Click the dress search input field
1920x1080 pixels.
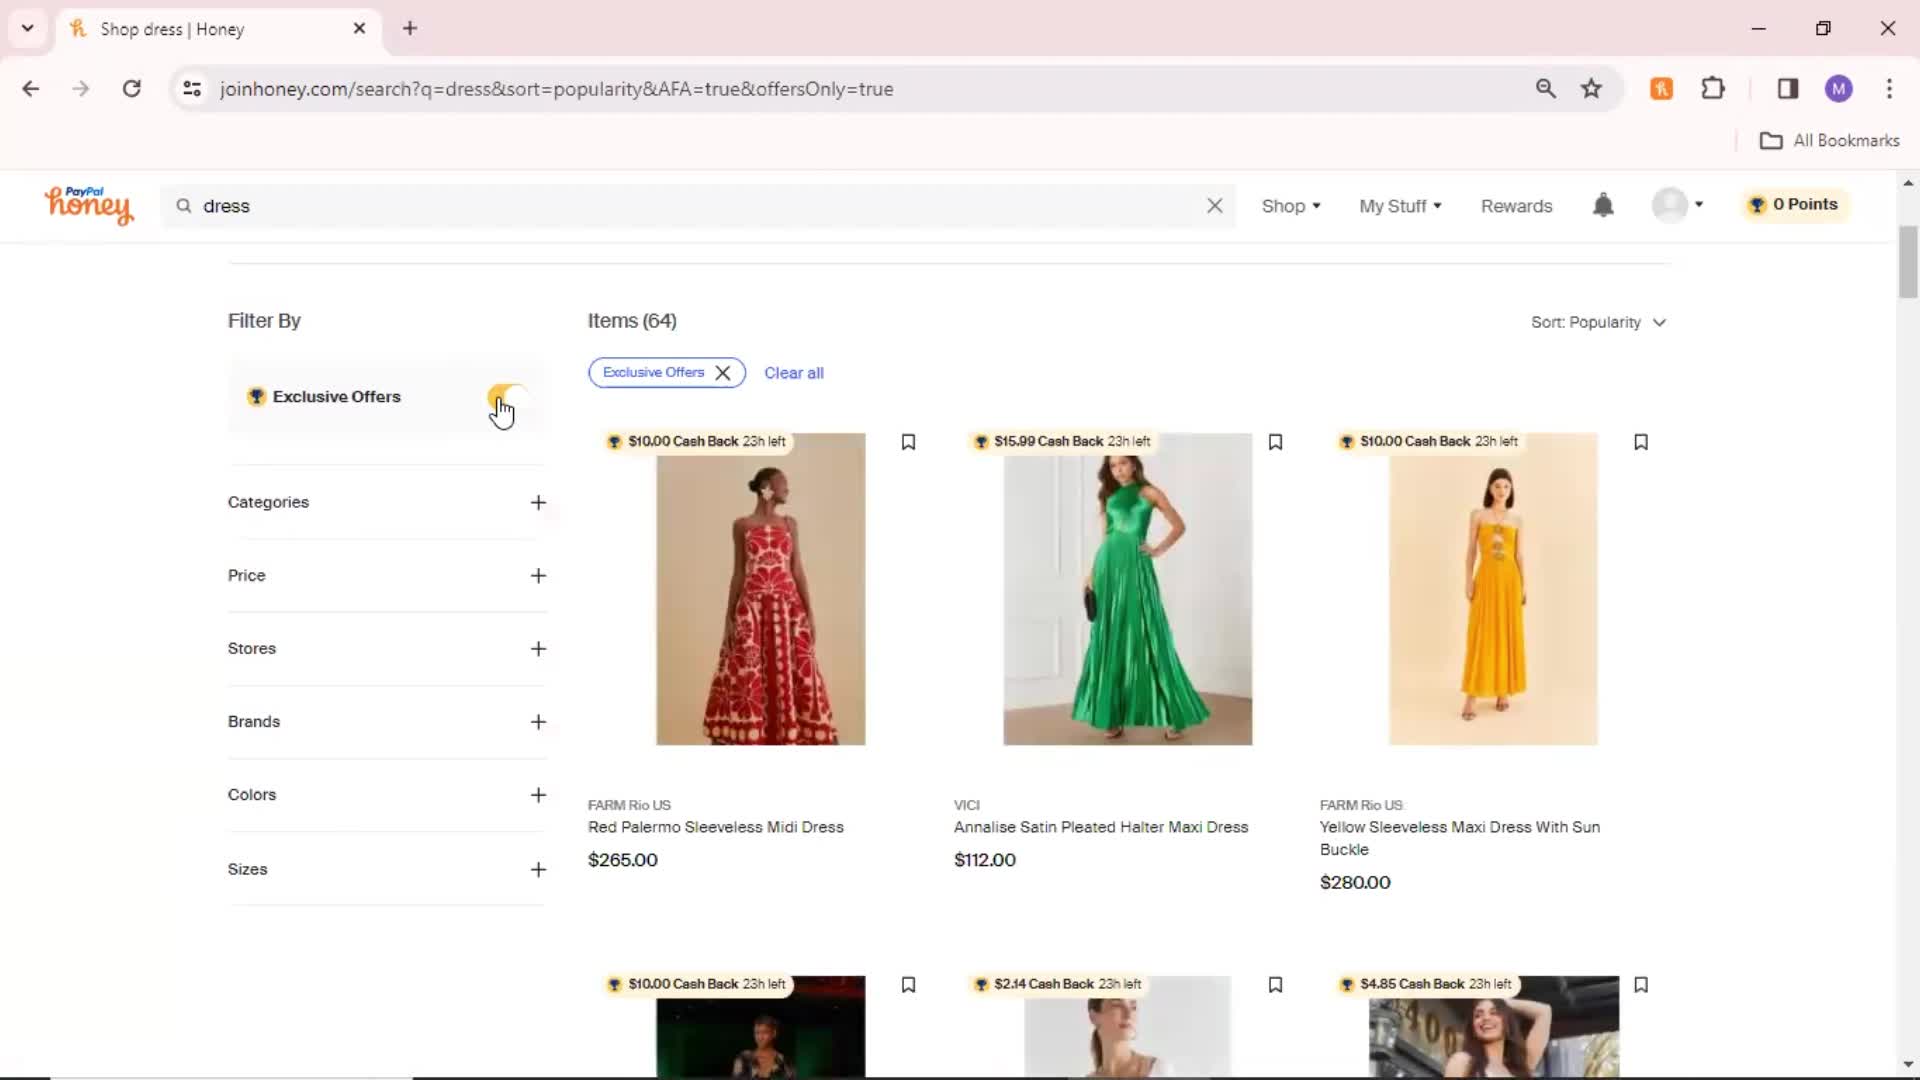coord(699,206)
